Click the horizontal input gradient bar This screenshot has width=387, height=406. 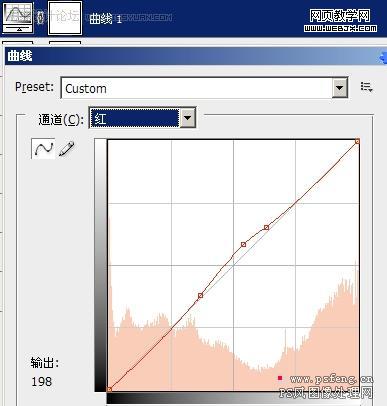233,399
